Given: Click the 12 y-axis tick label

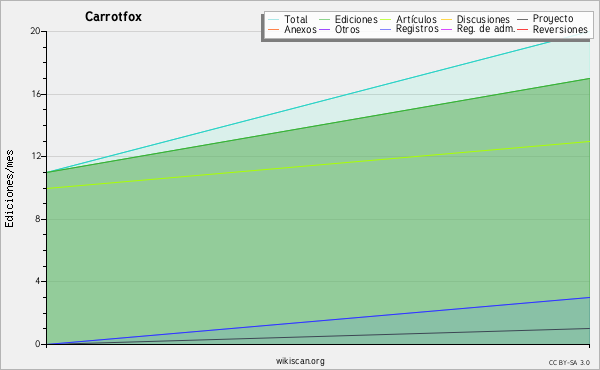Looking at the screenshot, I should 36,156.
